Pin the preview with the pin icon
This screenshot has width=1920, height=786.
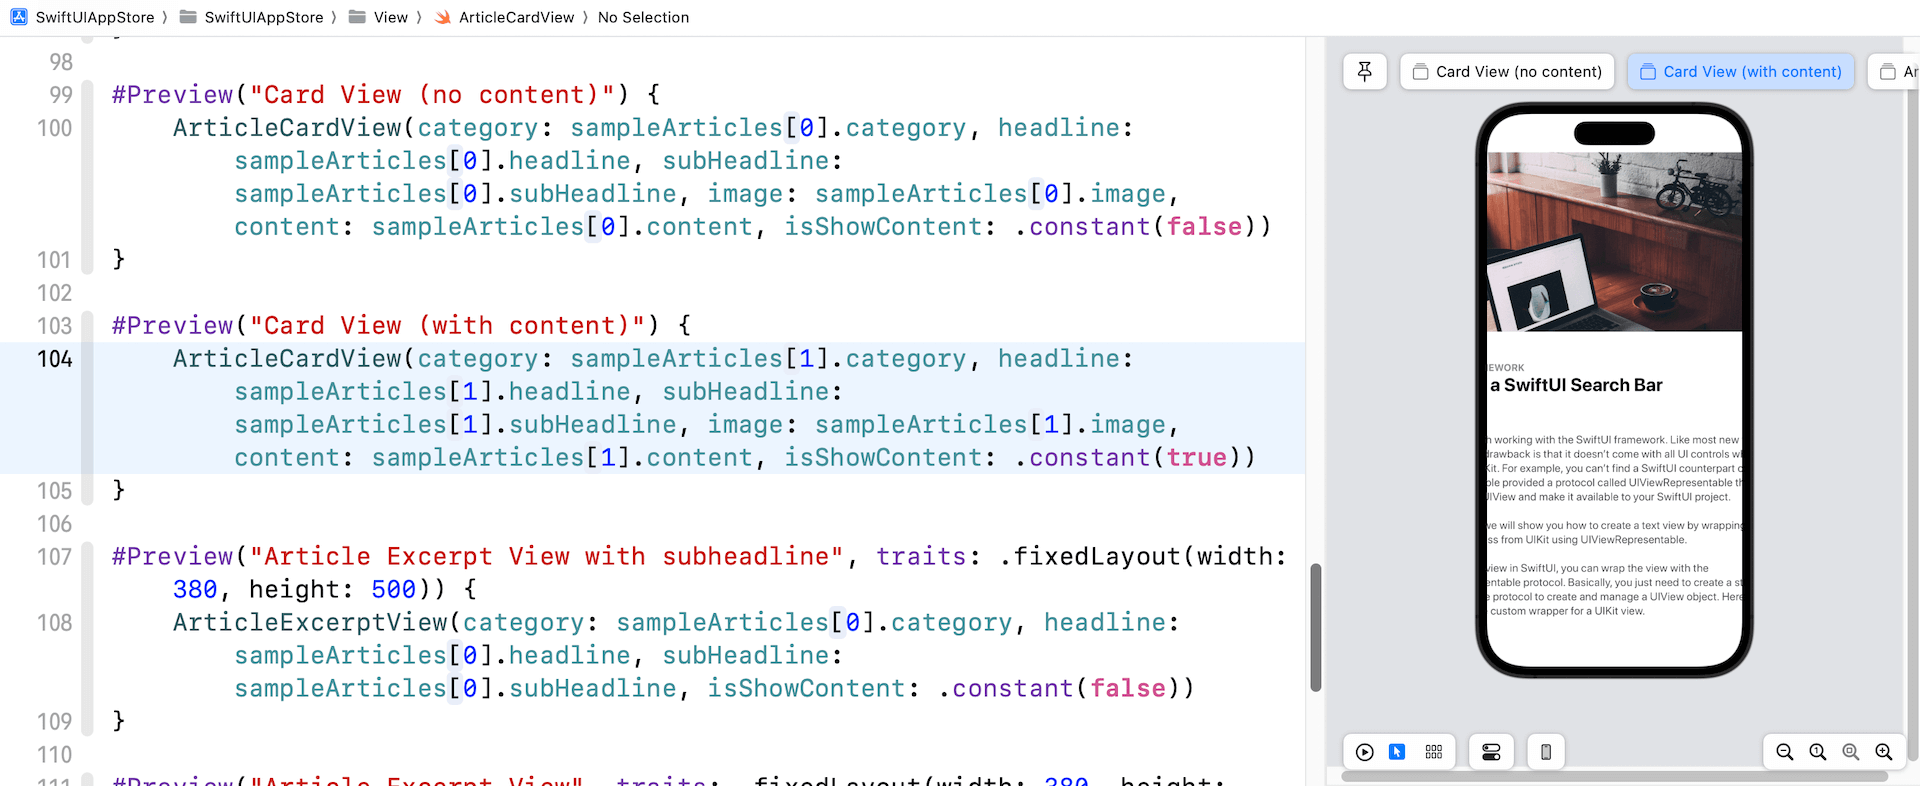point(1364,72)
